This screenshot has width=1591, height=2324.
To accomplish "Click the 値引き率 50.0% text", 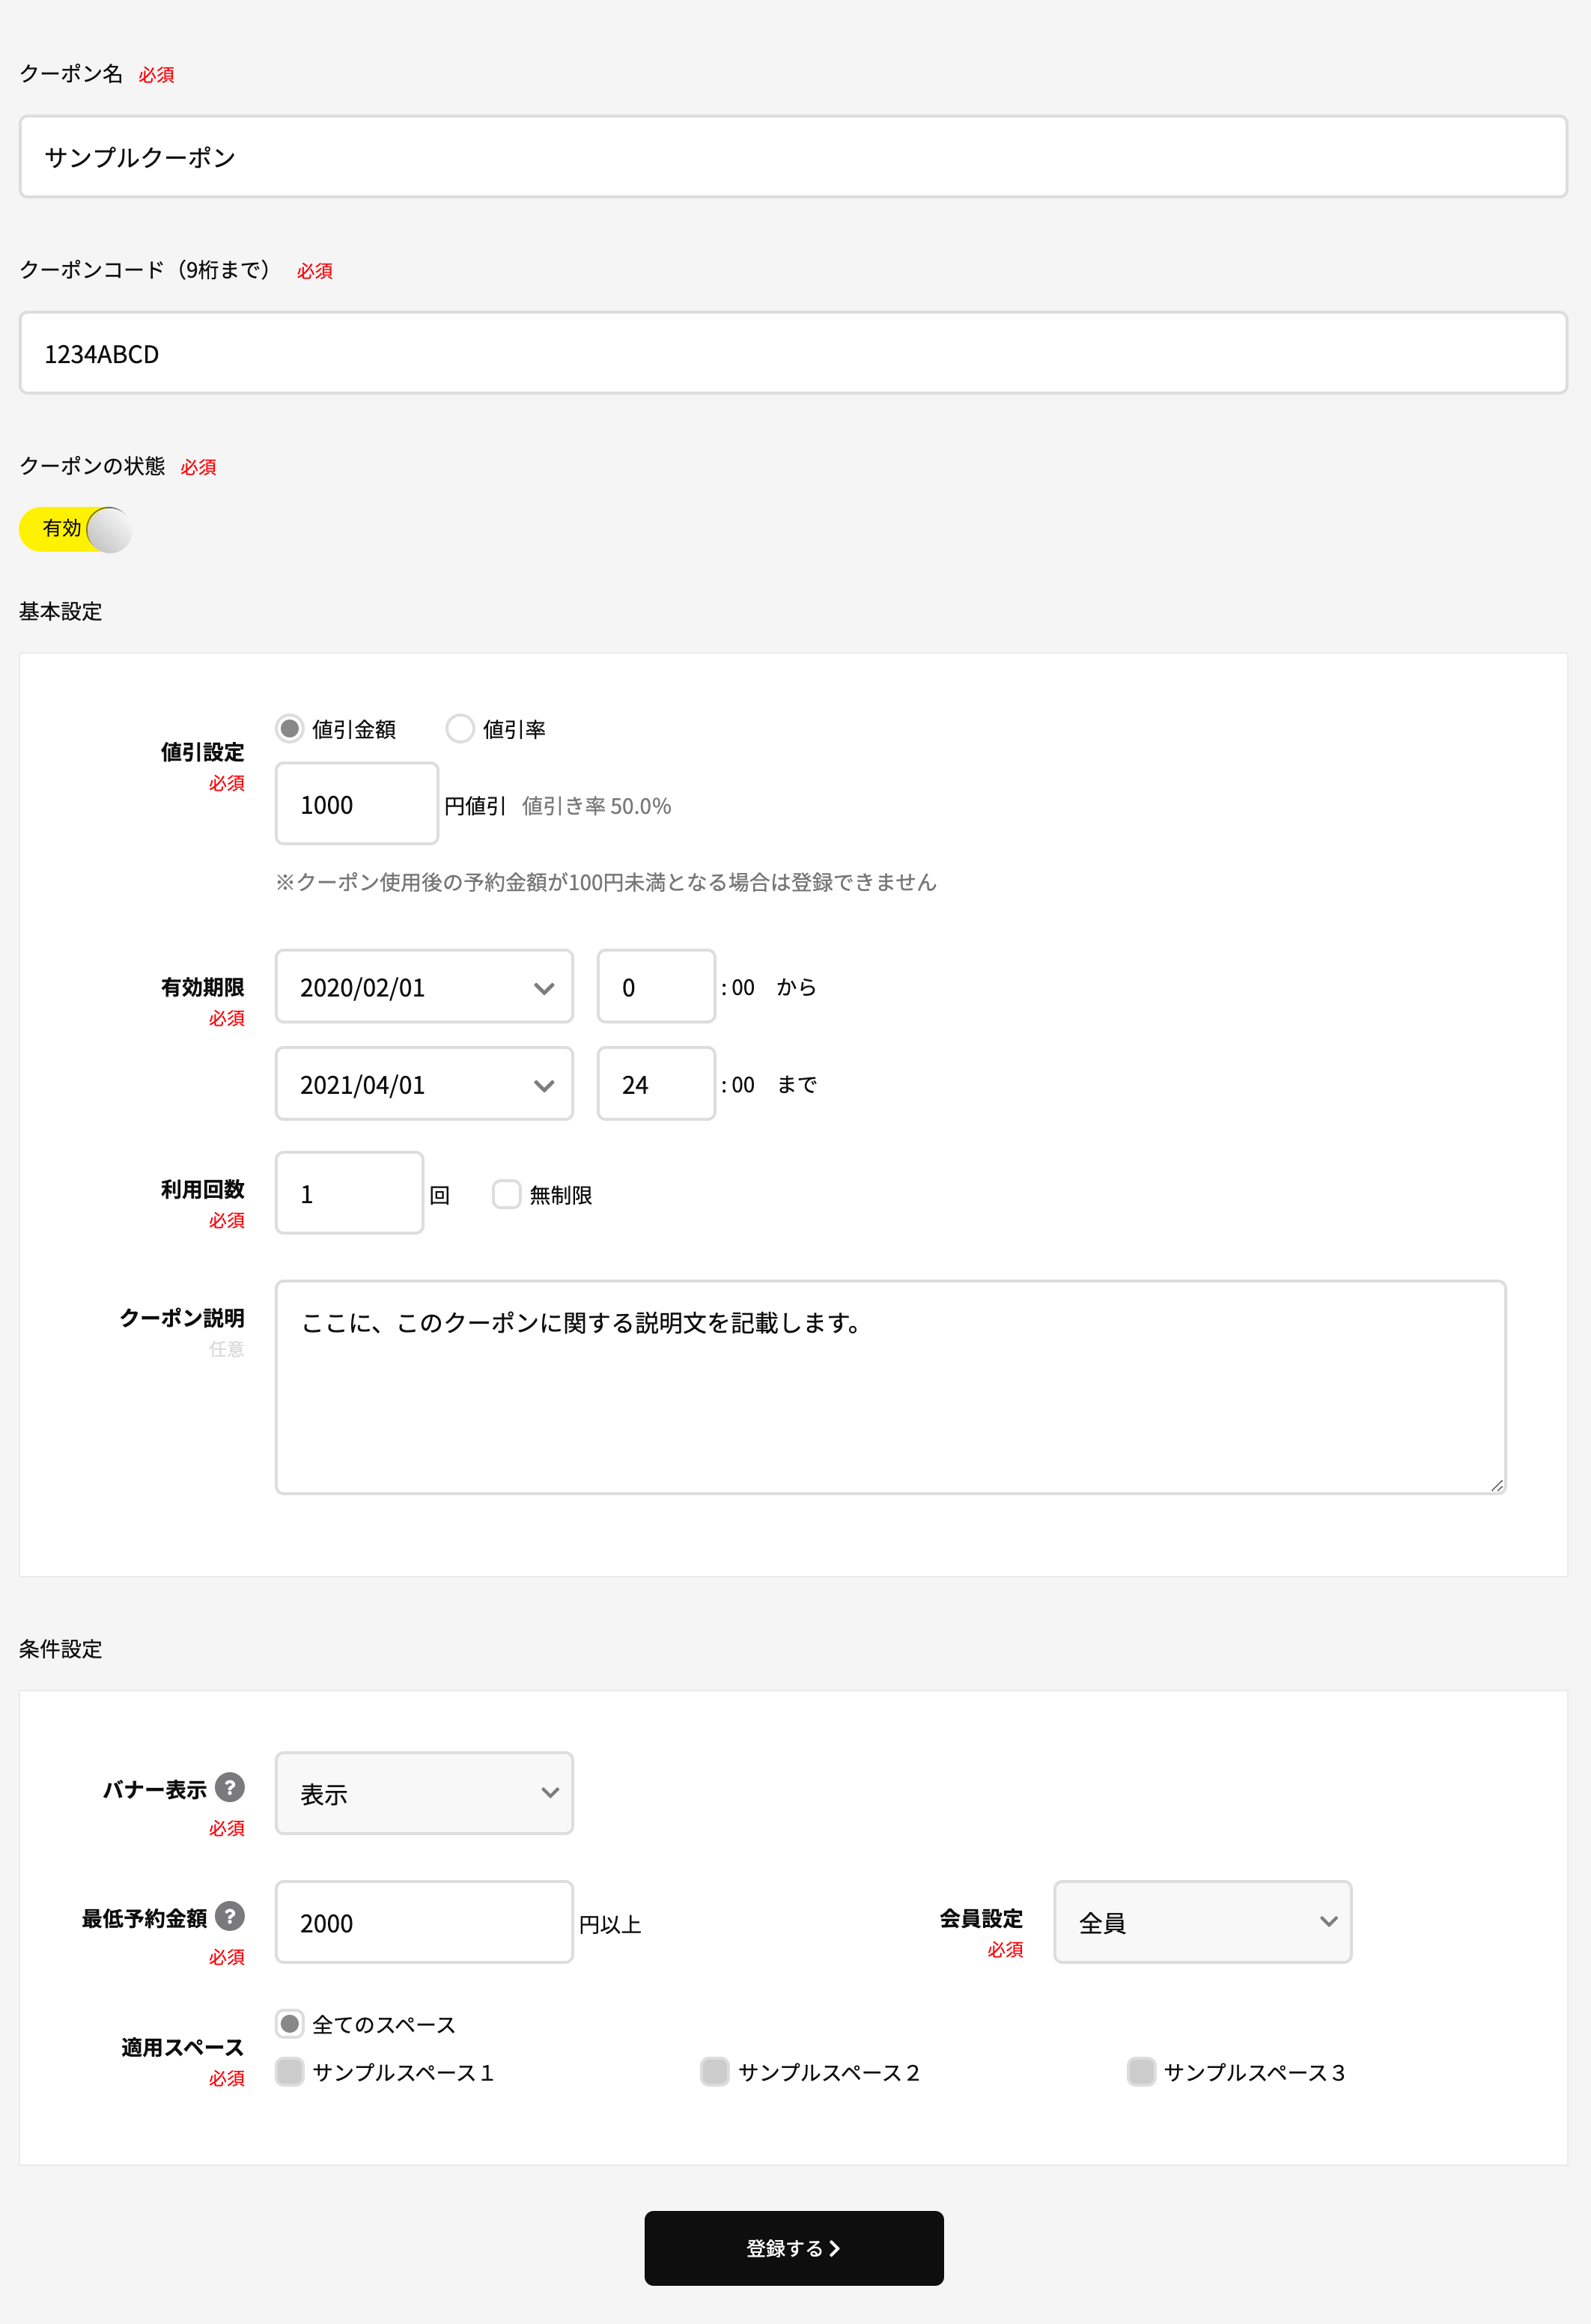I will point(596,806).
